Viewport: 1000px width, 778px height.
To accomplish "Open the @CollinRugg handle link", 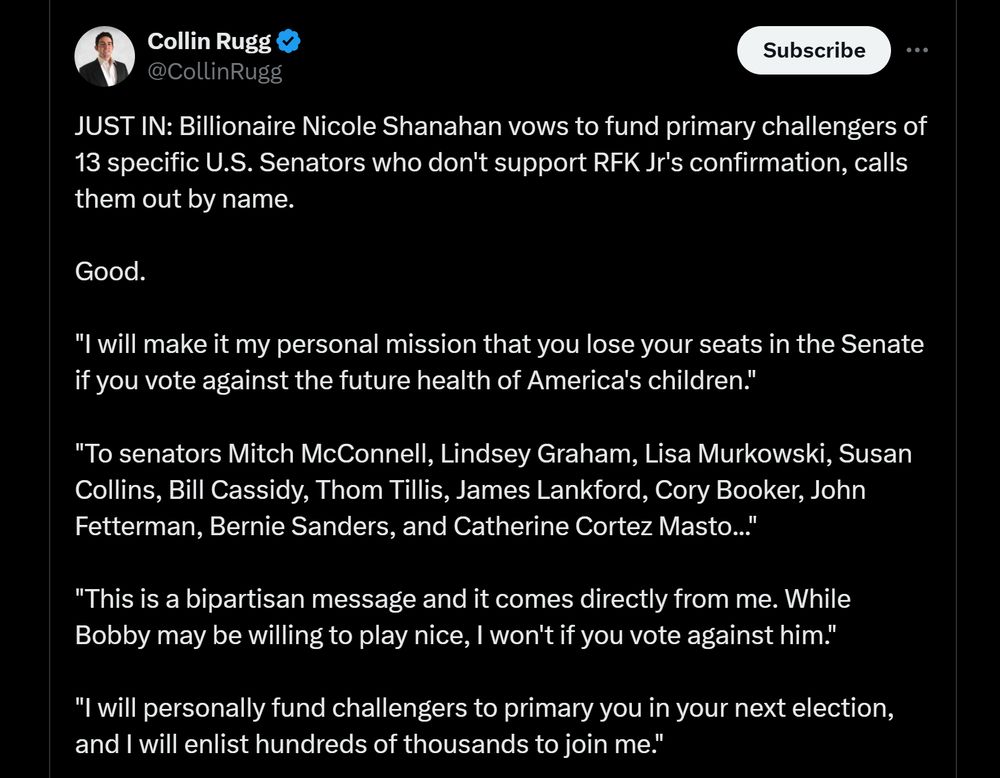I will point(215,72).
